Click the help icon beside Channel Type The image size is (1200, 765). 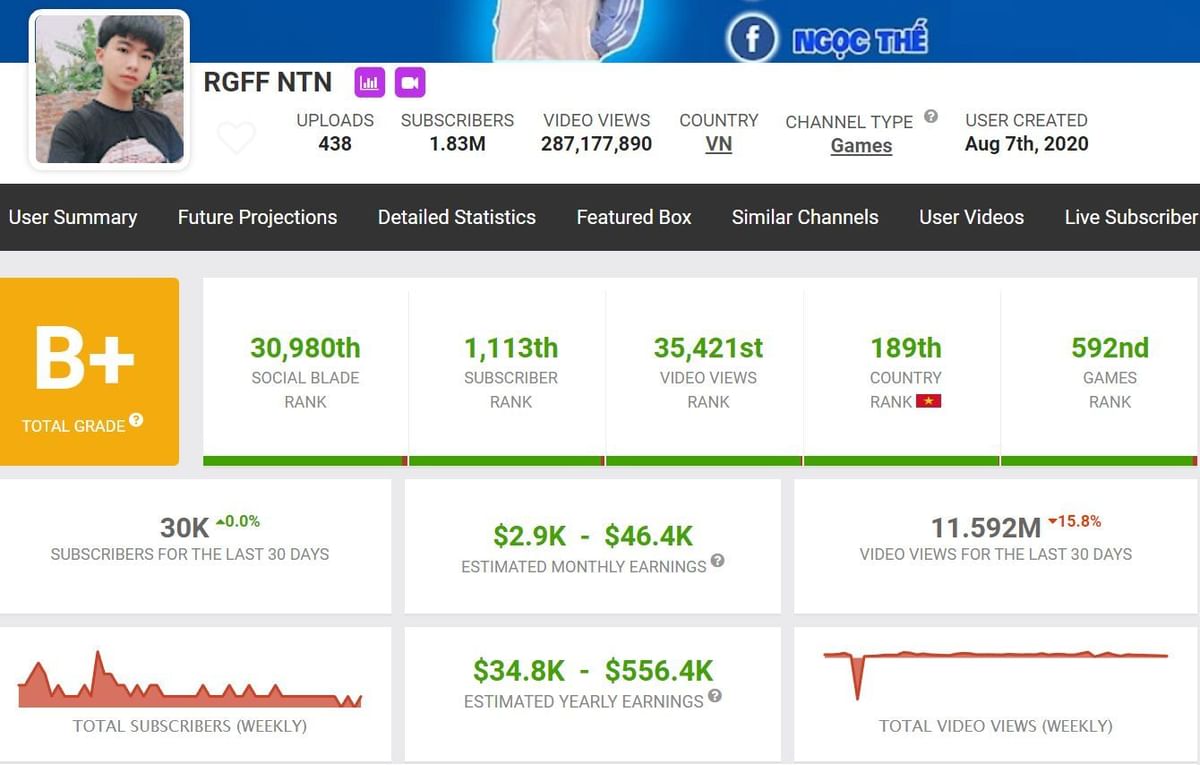tap(930, 115)
